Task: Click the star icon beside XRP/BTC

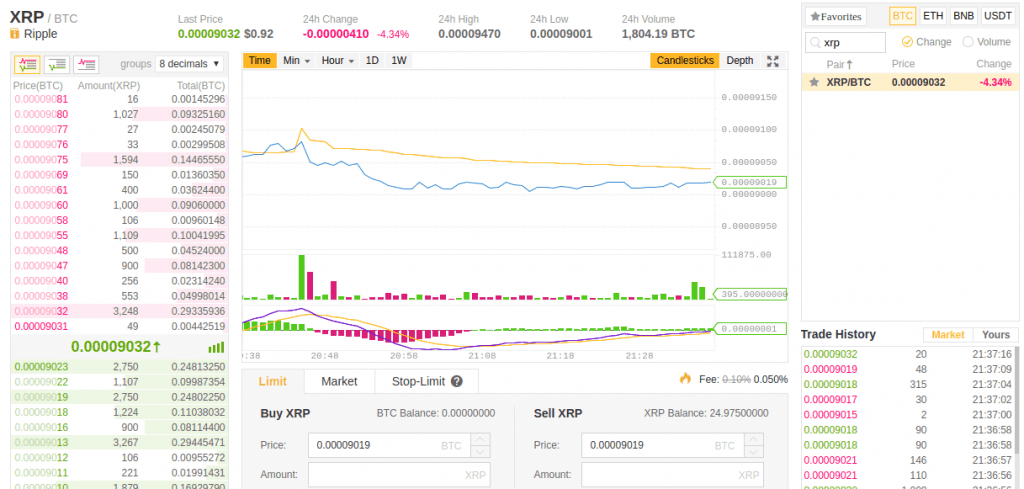Action: coord(814,82)
